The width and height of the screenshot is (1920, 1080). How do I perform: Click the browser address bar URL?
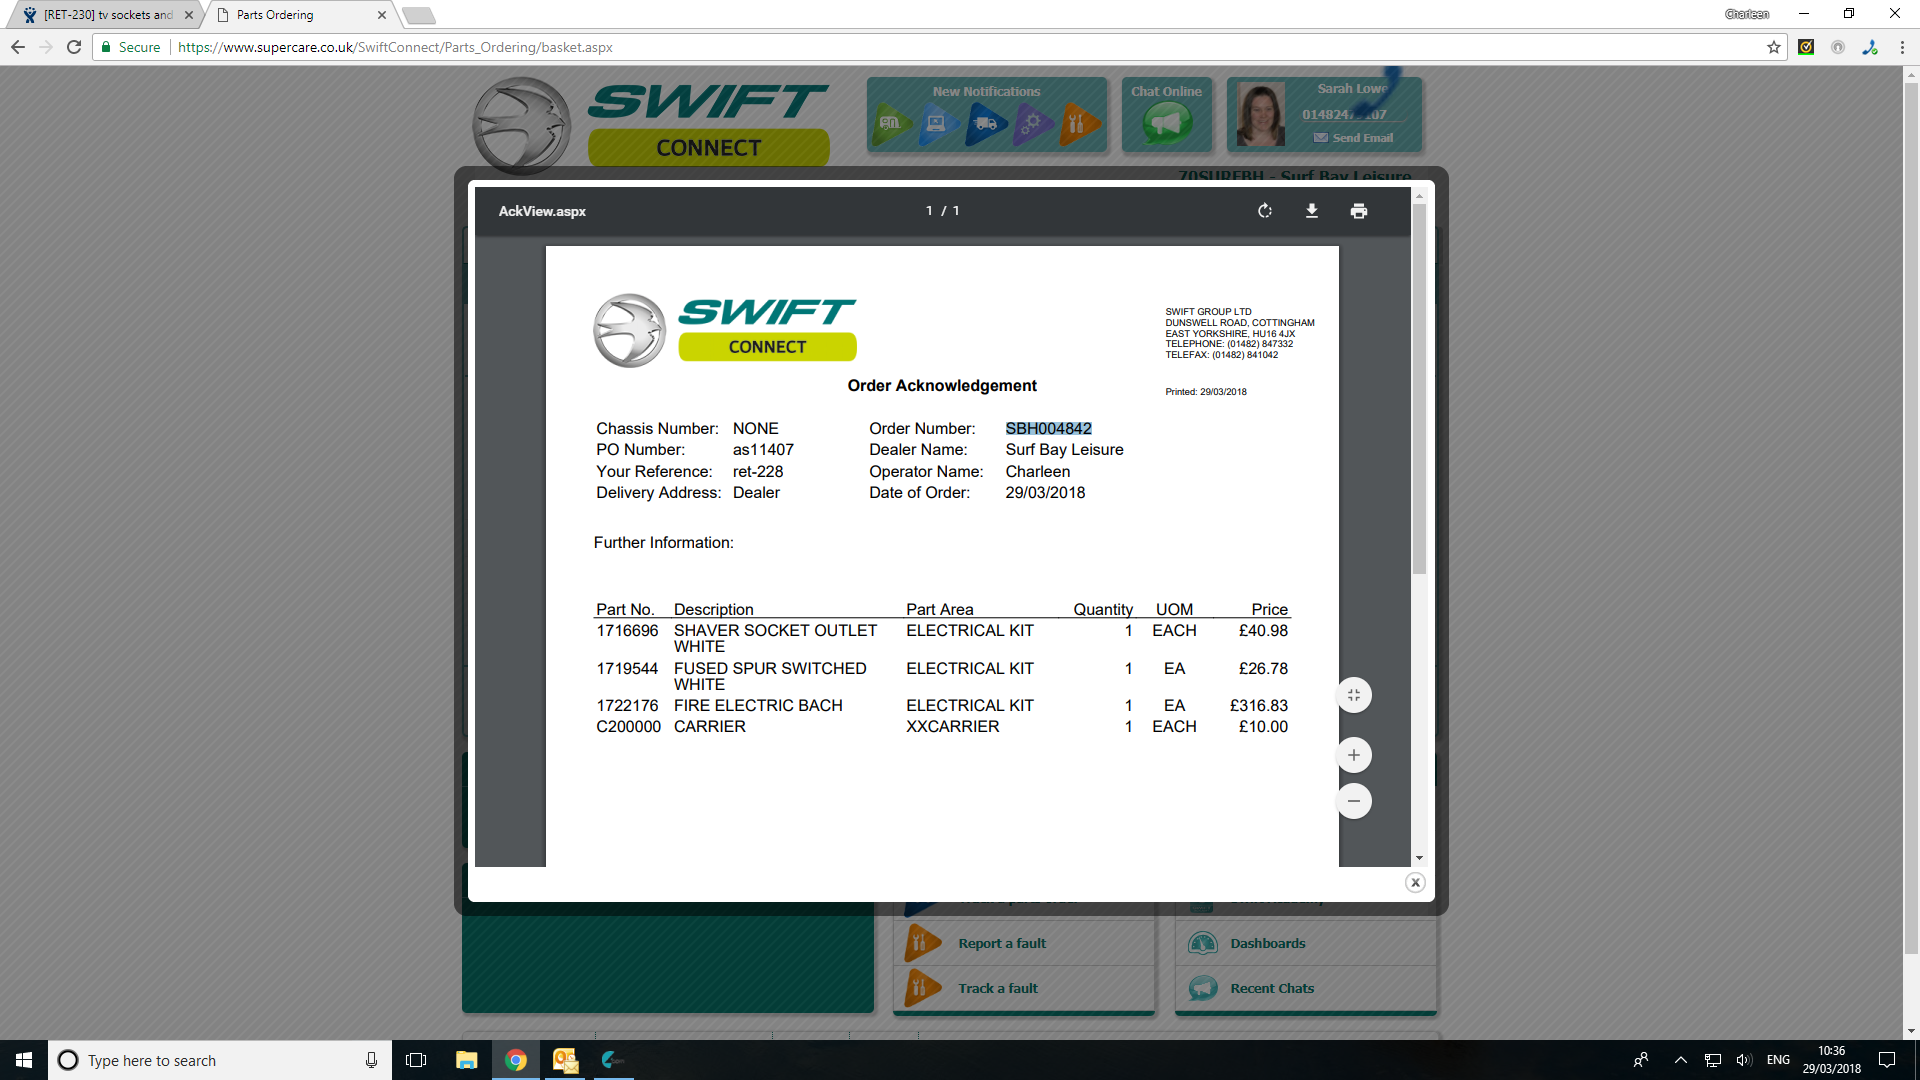[395, 47]
